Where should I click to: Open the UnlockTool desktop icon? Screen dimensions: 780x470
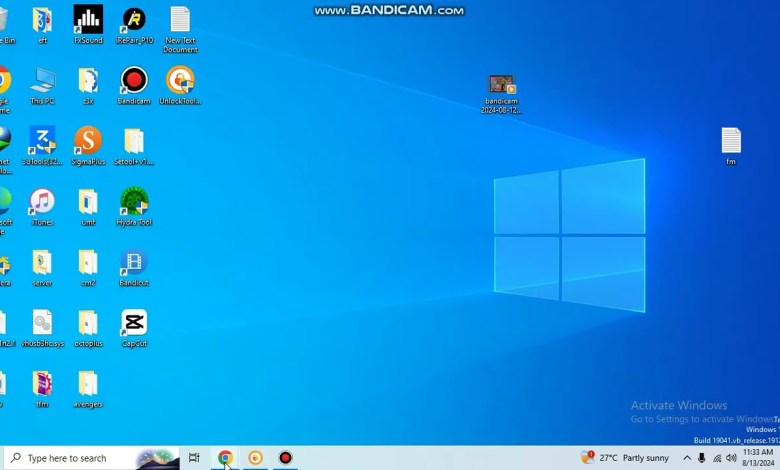tap(180, 80)
